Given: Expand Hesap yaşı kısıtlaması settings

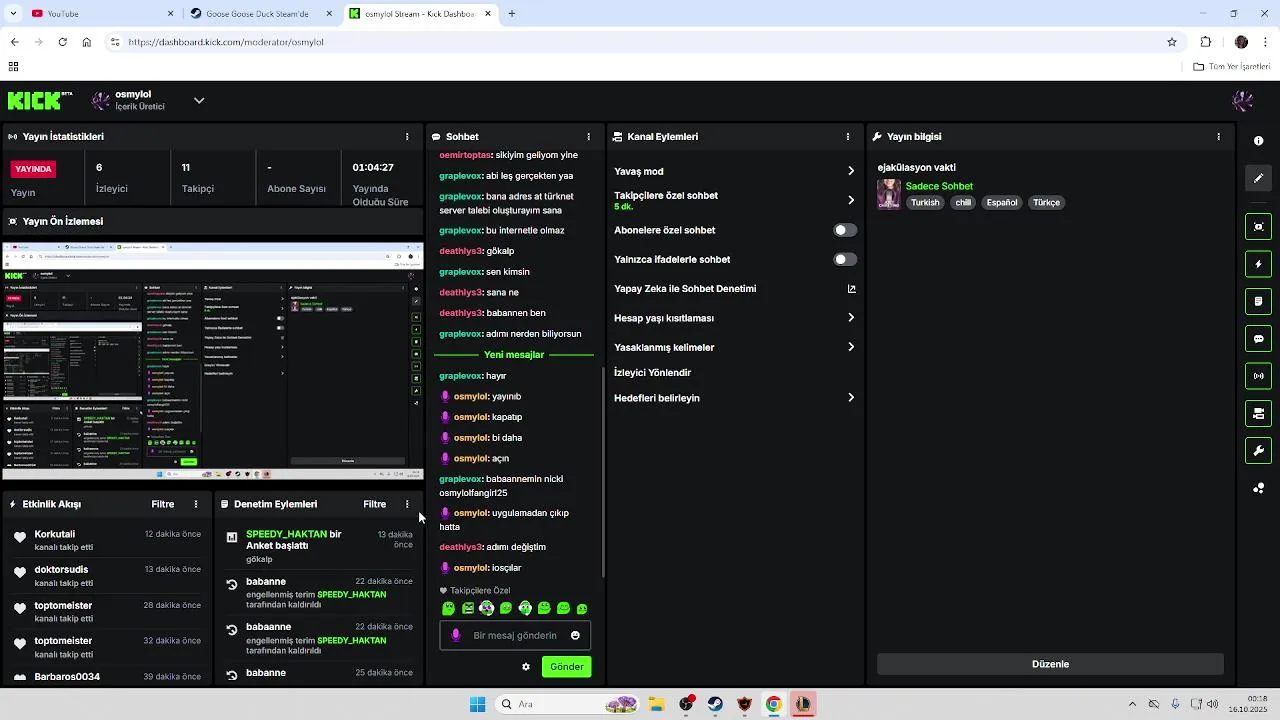Looking at the screenshot, I should (851, 318).
